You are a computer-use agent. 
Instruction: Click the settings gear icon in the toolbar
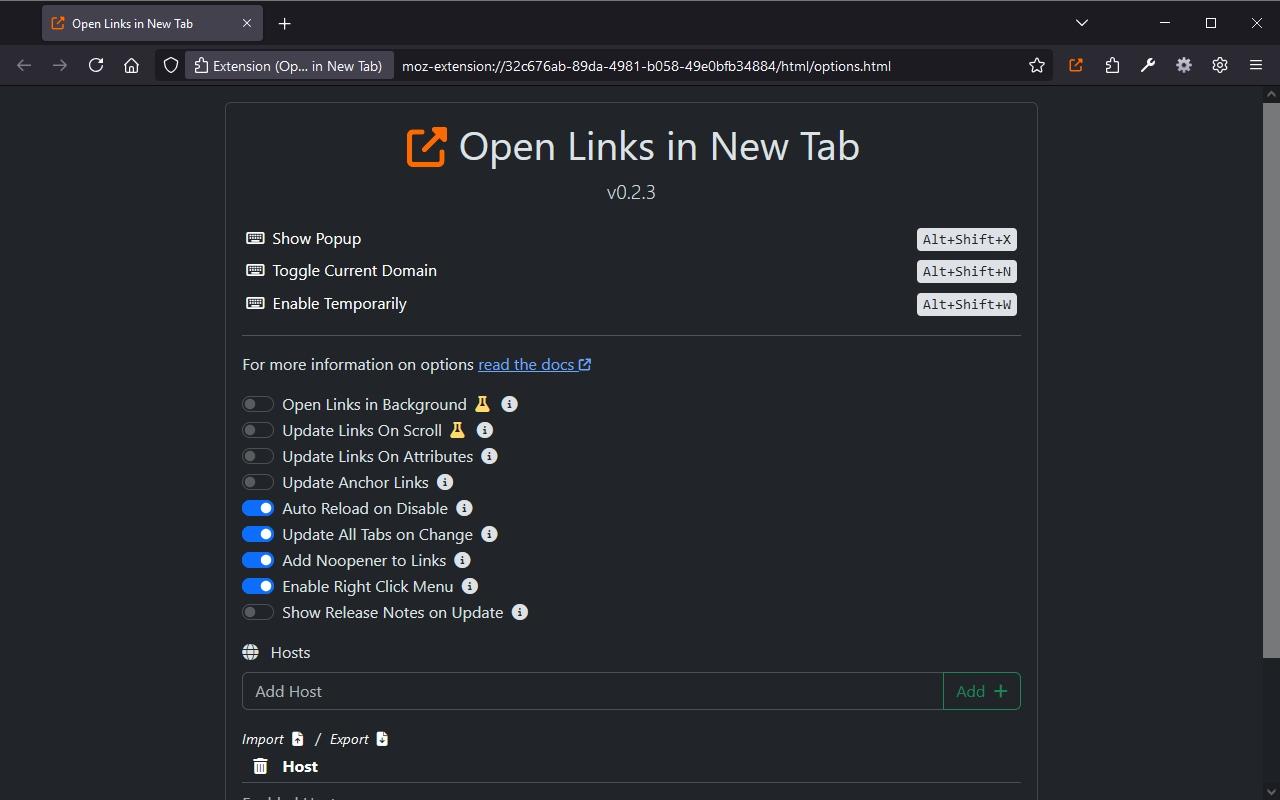1220,66
